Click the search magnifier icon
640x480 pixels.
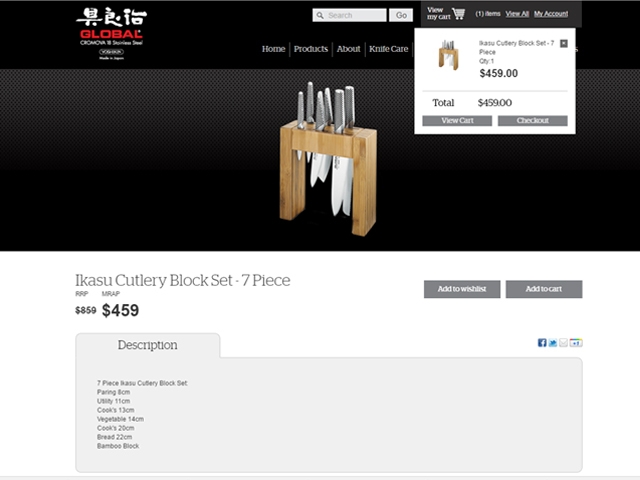[320, 16]
